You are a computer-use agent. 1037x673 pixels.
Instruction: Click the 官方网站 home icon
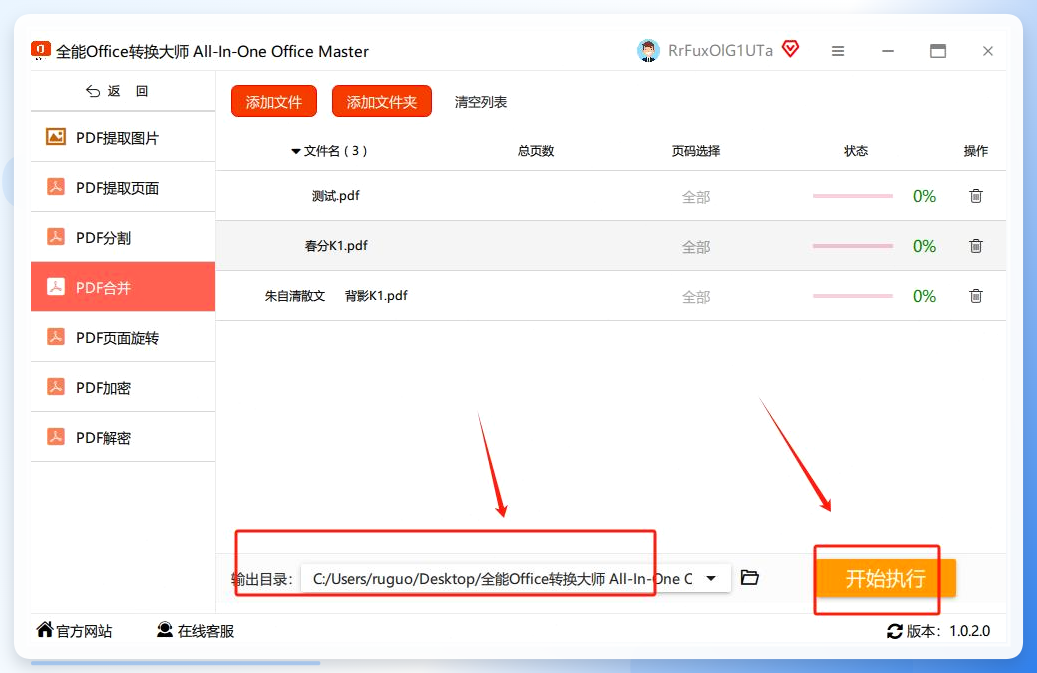pos(44,629)
